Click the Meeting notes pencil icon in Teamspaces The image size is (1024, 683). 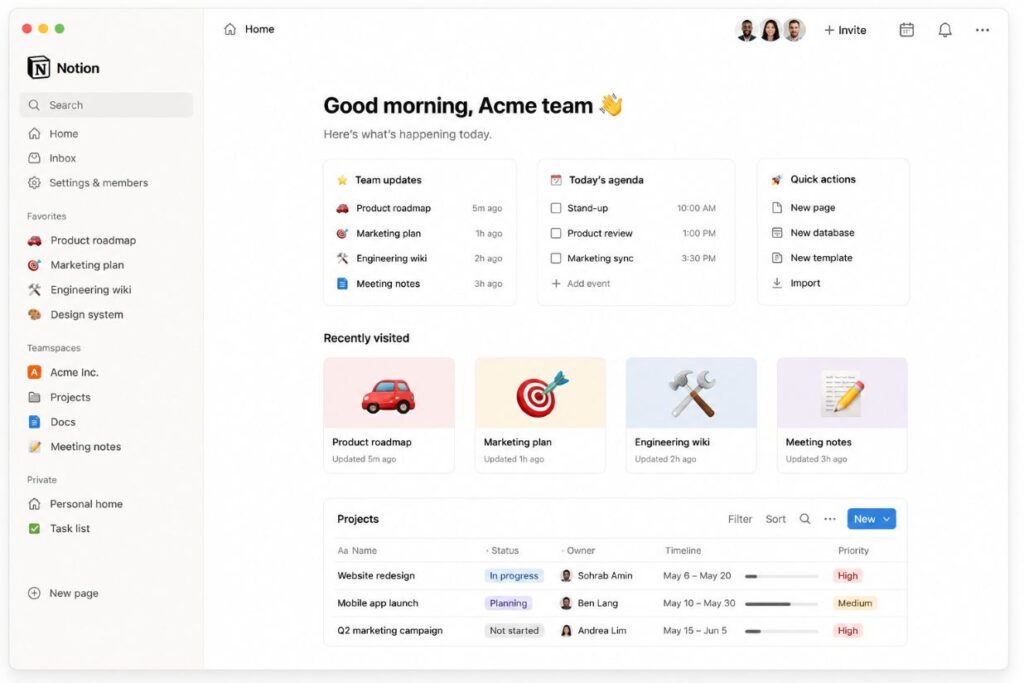35,447
